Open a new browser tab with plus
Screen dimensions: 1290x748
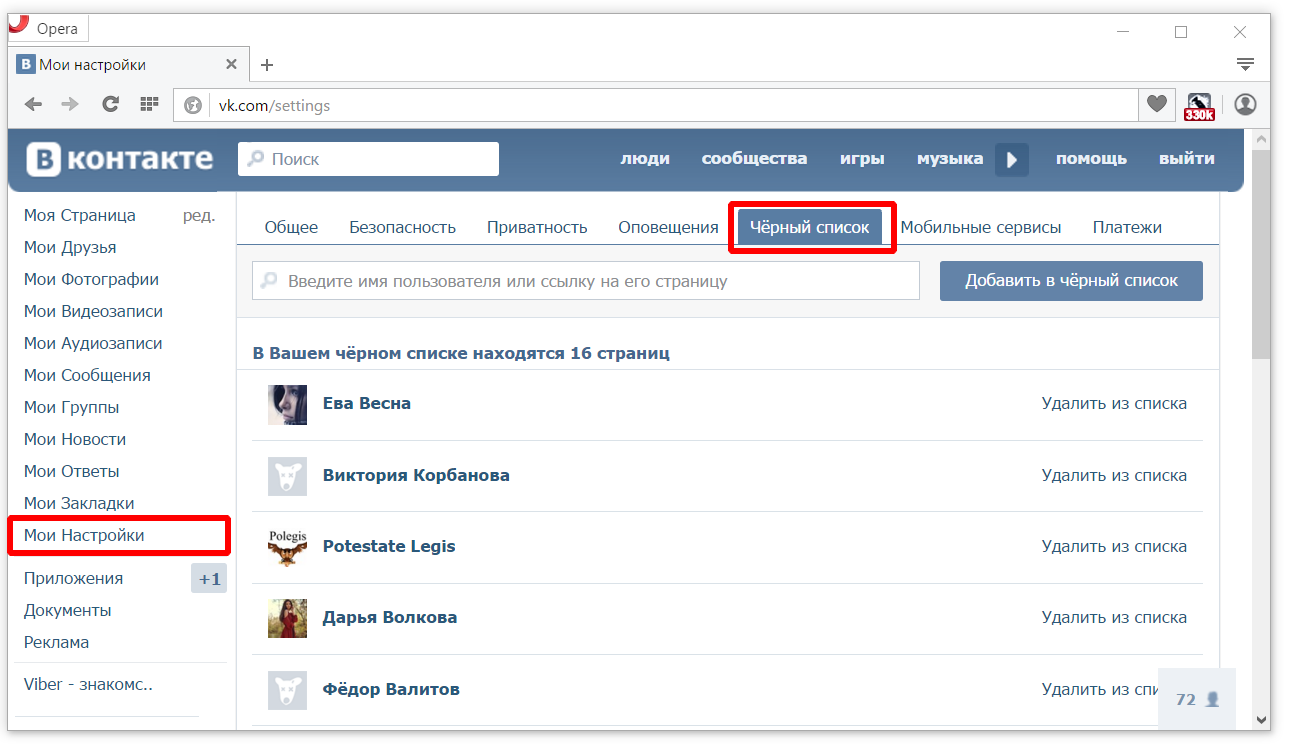click(267, 65)
